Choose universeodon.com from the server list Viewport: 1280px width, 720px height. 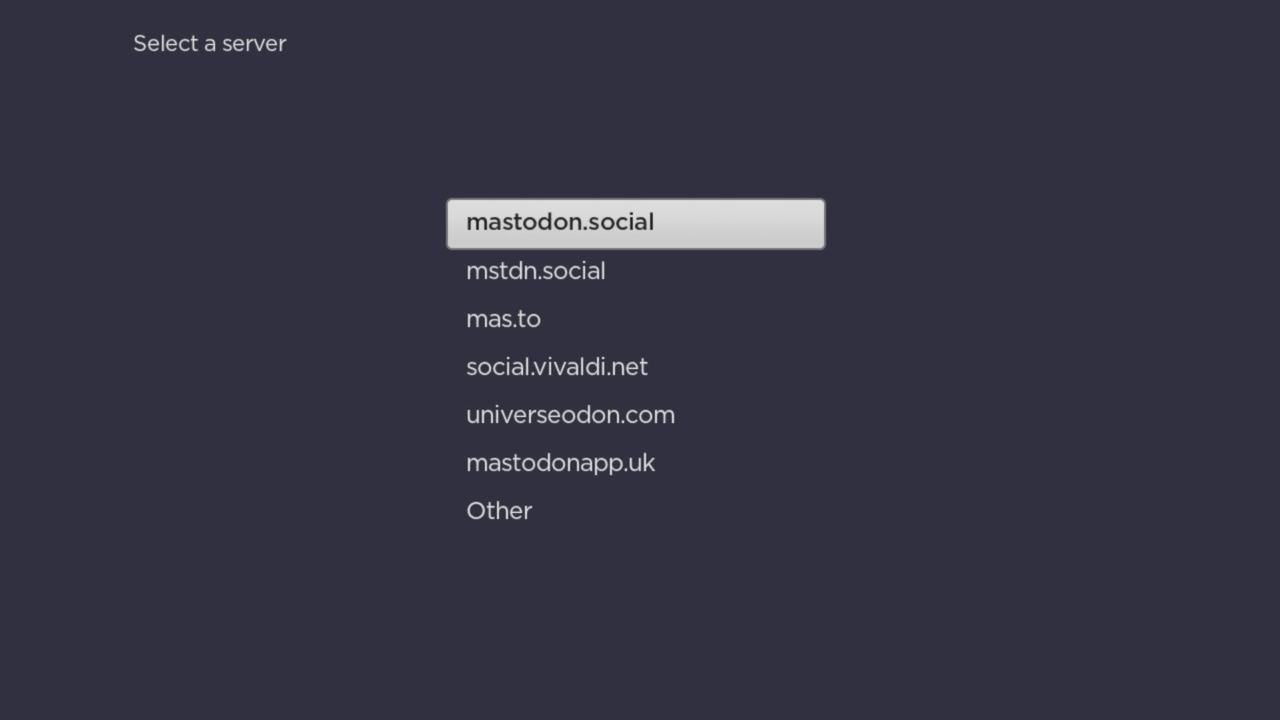point(570,414)
